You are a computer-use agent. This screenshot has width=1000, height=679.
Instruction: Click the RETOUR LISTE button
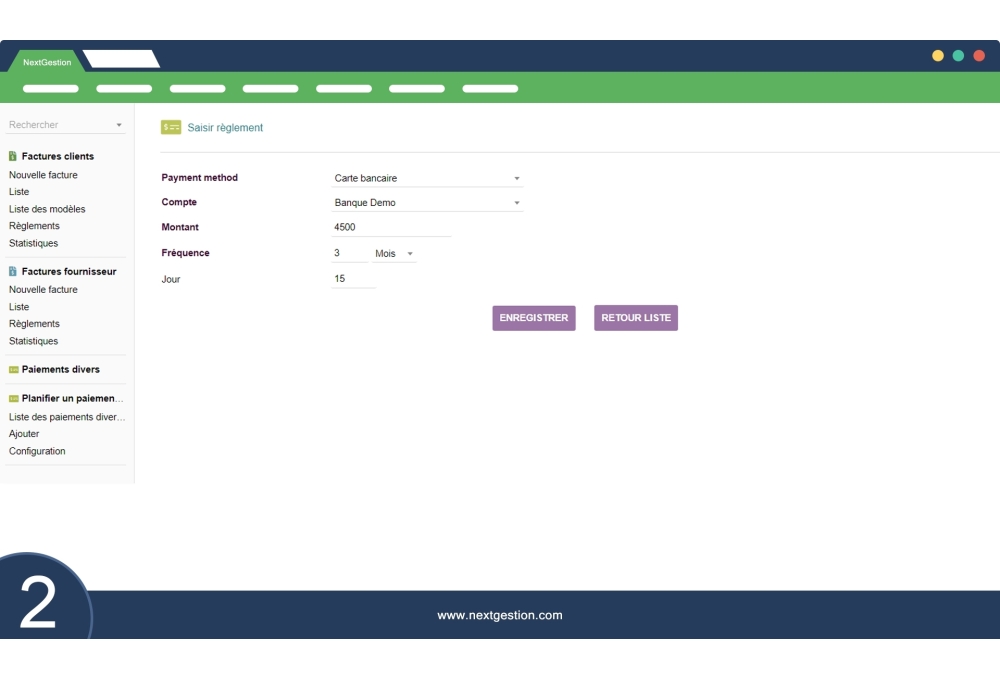tap(636, 318)
